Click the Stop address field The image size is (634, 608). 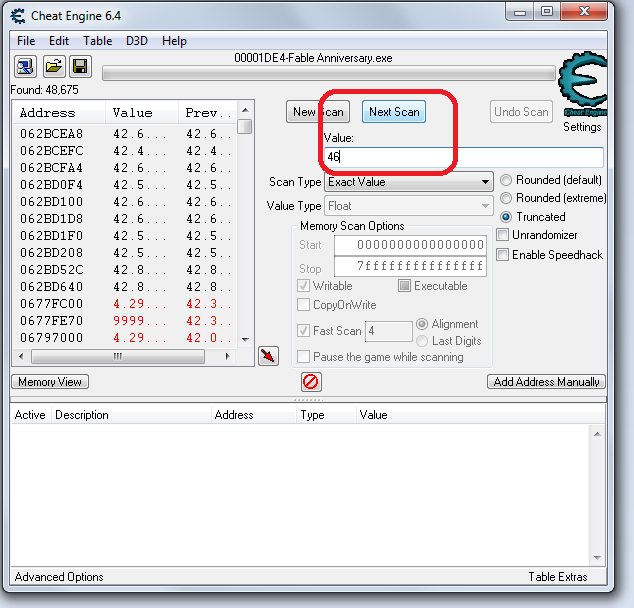(410, 266)
